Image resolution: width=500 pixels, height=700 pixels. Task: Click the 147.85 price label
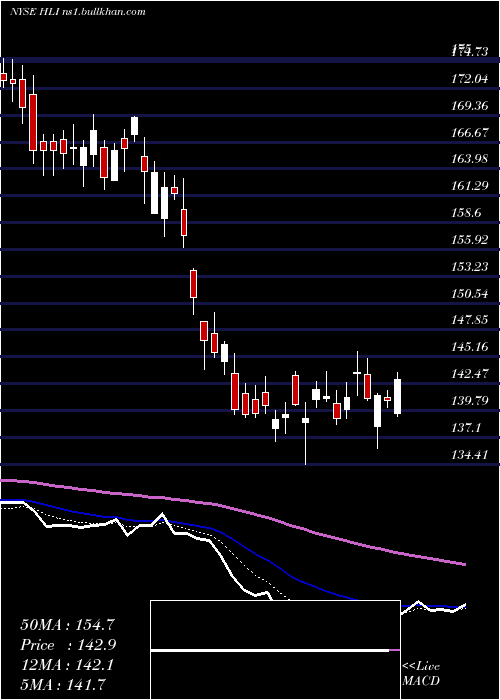[469, 320]
